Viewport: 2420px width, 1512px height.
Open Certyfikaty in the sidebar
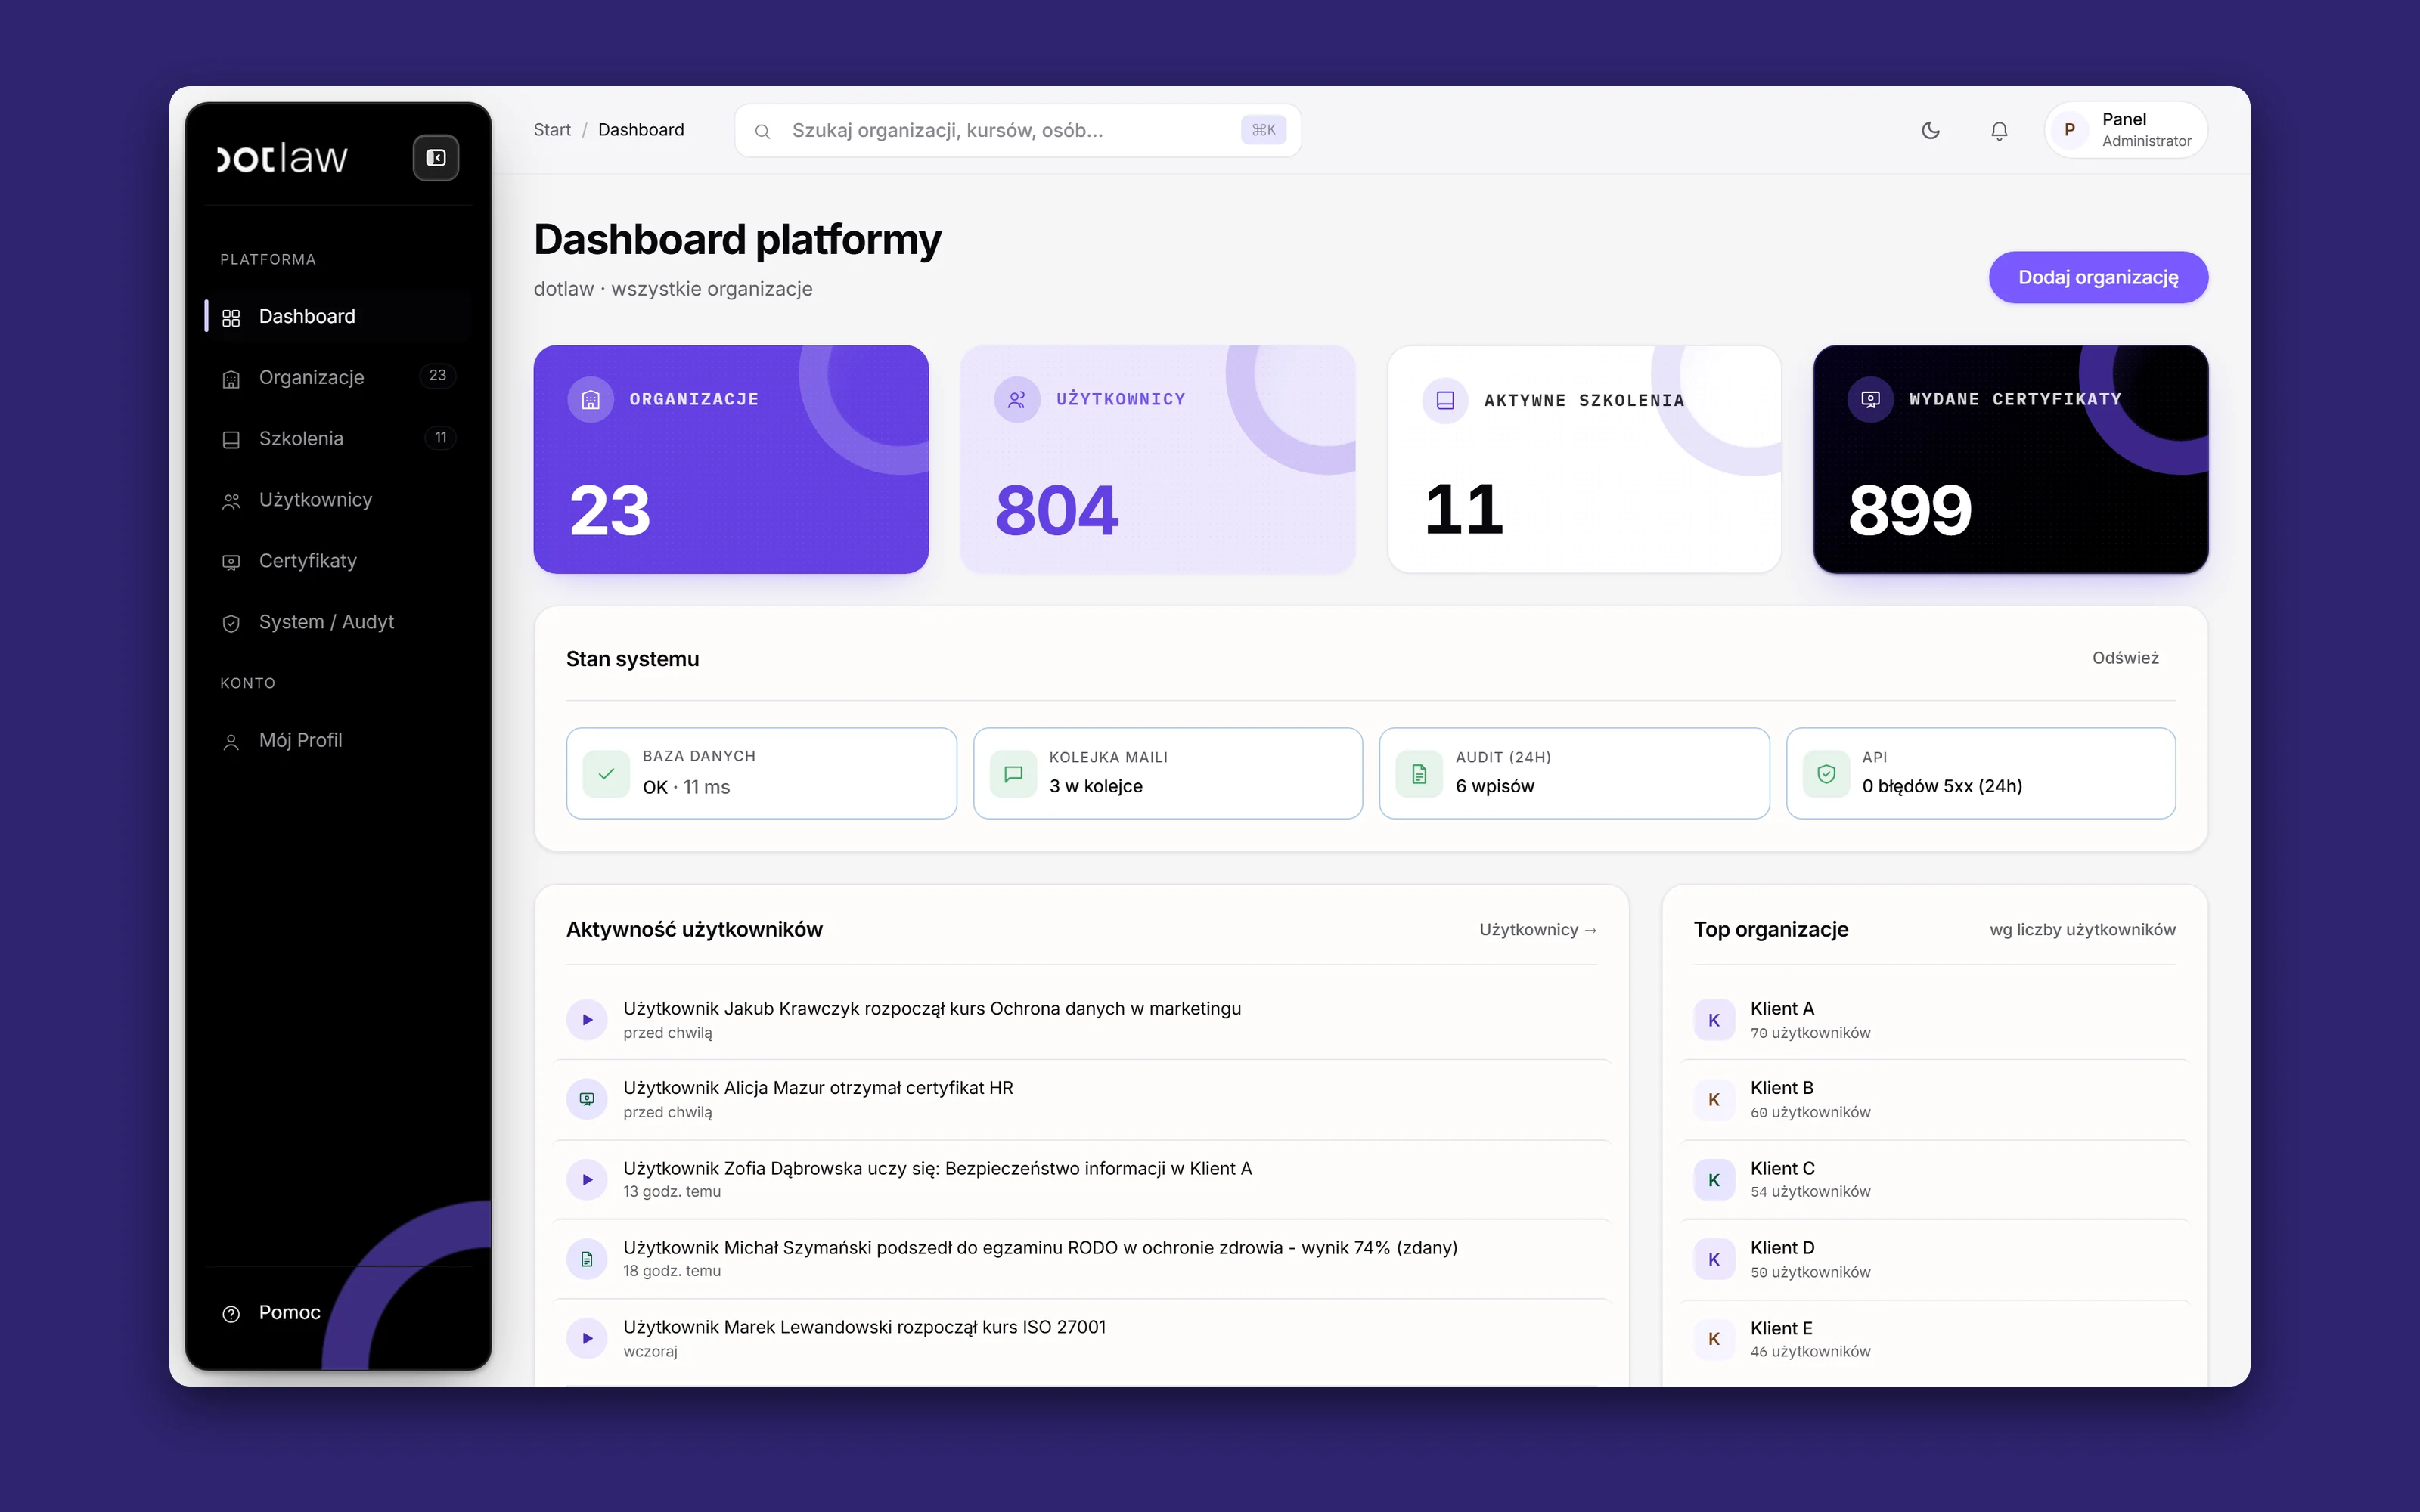[338, 560]
